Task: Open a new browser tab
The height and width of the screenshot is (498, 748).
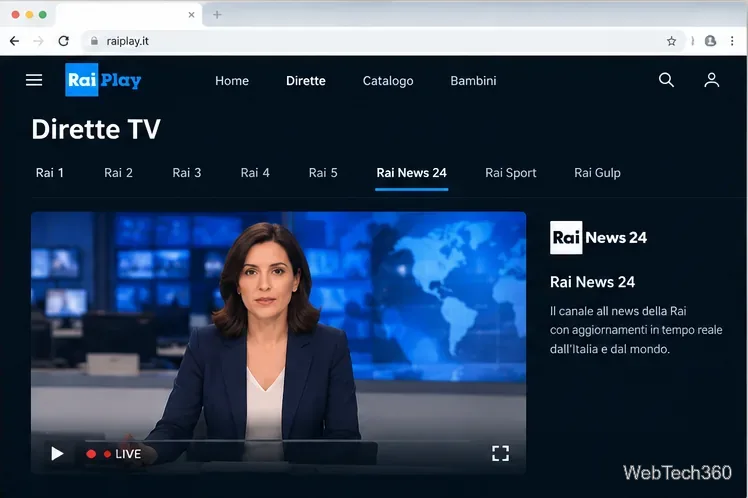Action: tap(217, 15)
